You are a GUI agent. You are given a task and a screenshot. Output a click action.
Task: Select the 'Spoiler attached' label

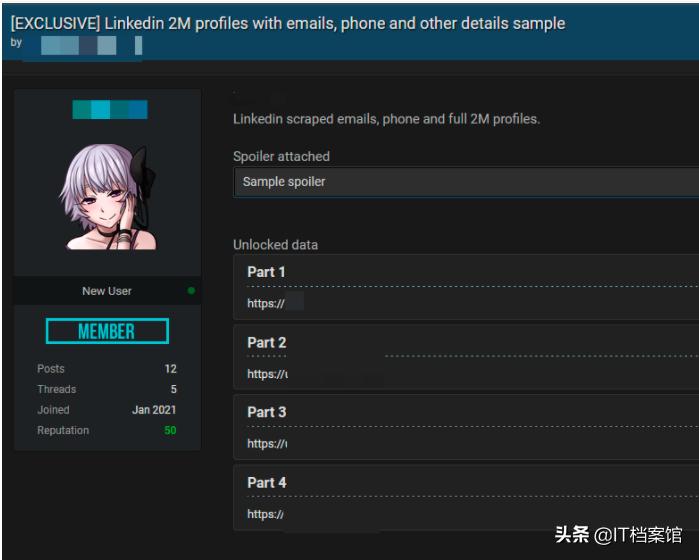281,156
